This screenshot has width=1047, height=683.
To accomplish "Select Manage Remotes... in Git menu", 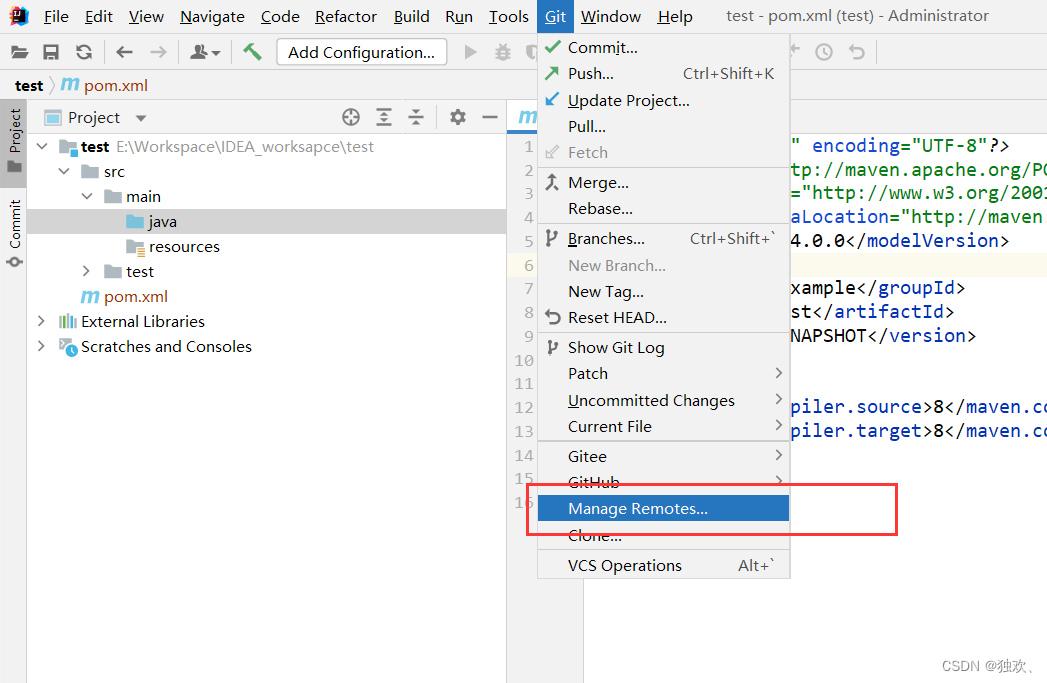I will pos(663,508).
